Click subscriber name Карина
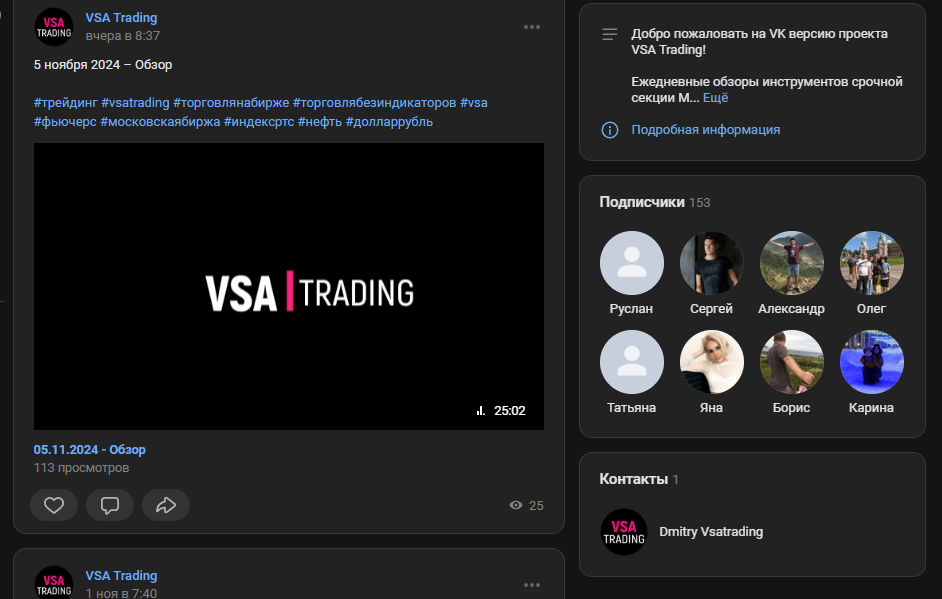 [871, 408]
